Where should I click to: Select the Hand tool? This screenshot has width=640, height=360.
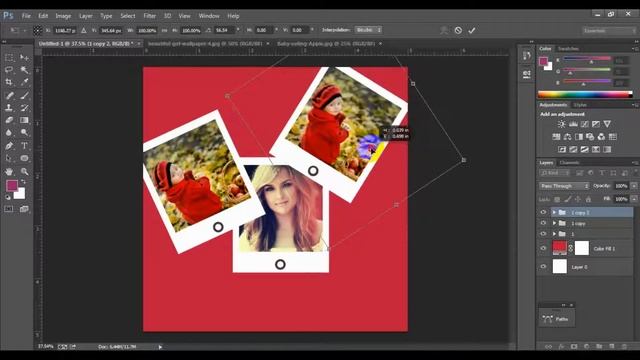9,171
